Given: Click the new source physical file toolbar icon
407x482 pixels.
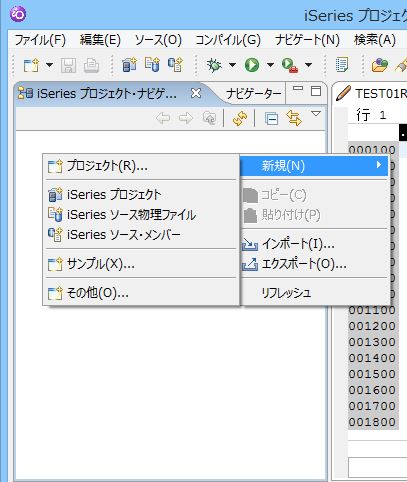Looking at the screenshot, I should (152, 65).
